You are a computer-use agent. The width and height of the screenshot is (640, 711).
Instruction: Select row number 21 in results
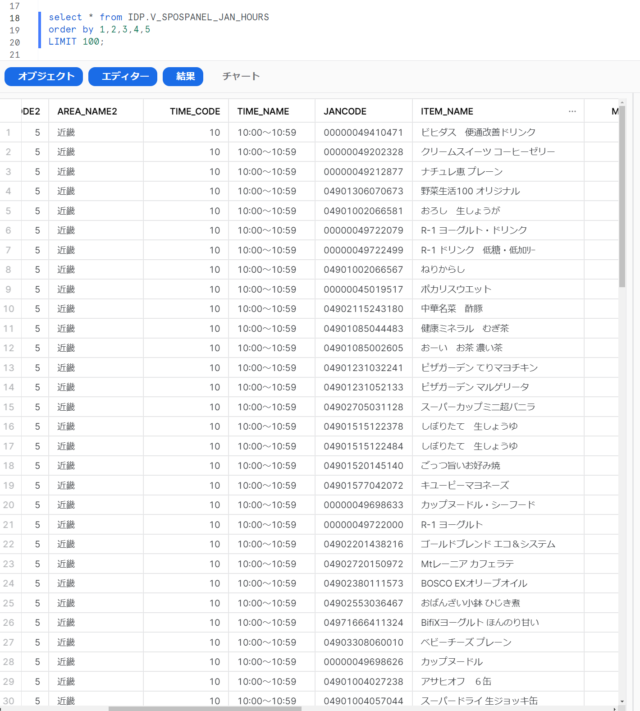pos(9,525)
